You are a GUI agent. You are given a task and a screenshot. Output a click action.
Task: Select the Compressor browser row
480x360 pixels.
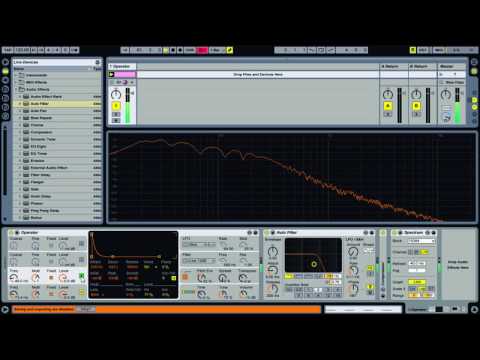[57, 132]
